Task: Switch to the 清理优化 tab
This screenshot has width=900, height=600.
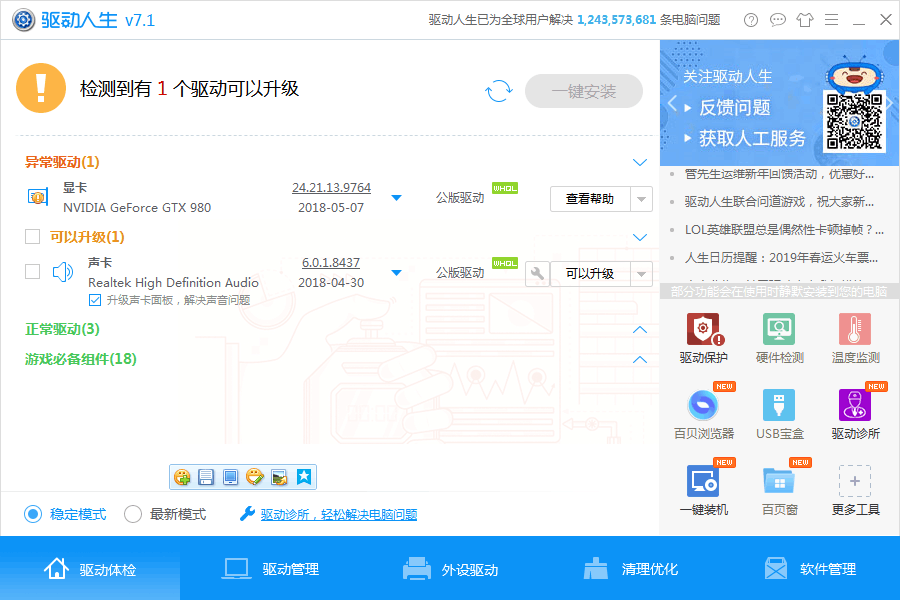Action: (x=630, y=569)
